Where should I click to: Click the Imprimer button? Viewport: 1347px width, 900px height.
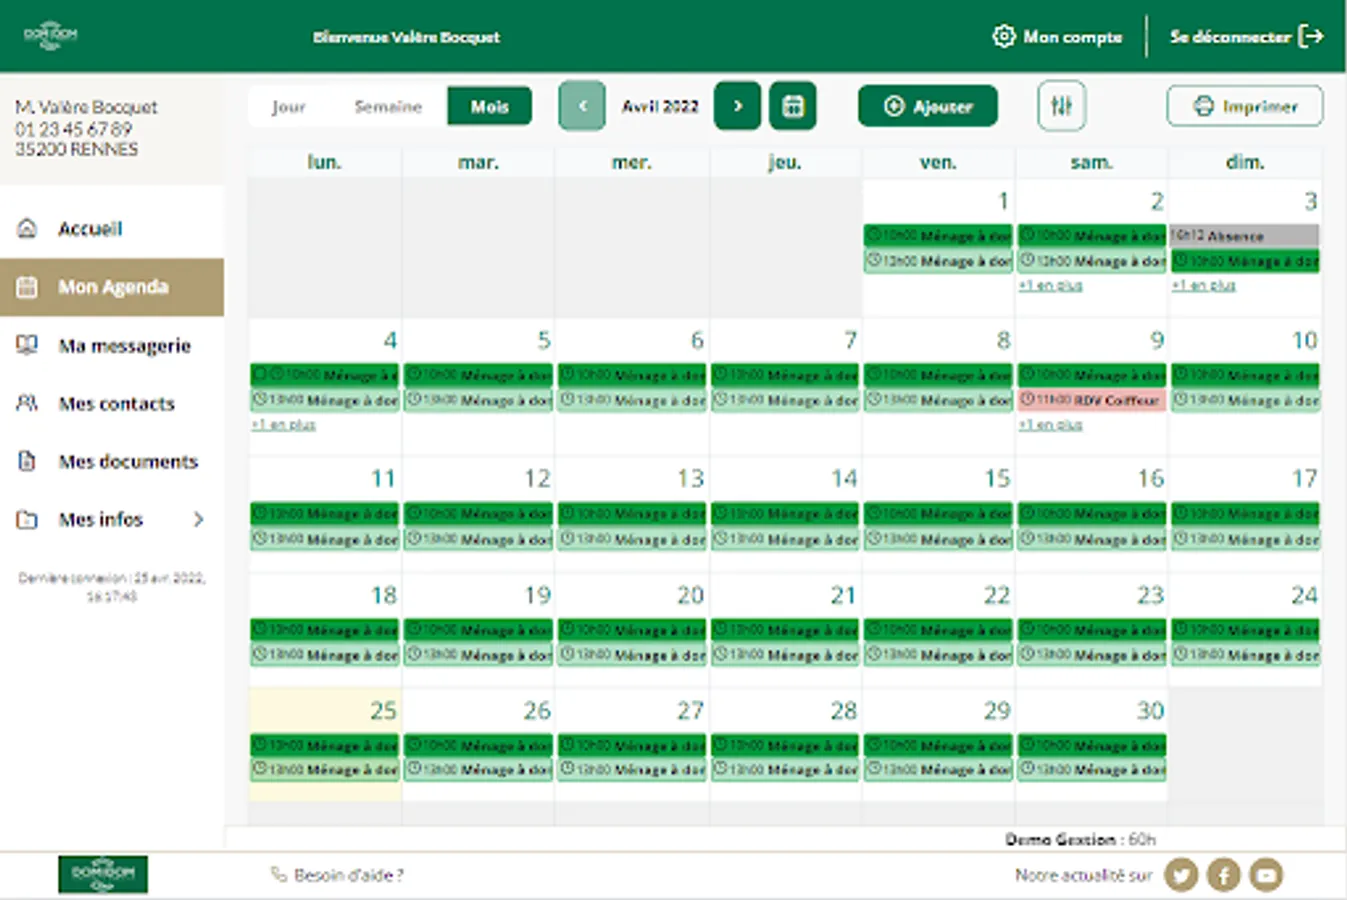pos(1245,106)
